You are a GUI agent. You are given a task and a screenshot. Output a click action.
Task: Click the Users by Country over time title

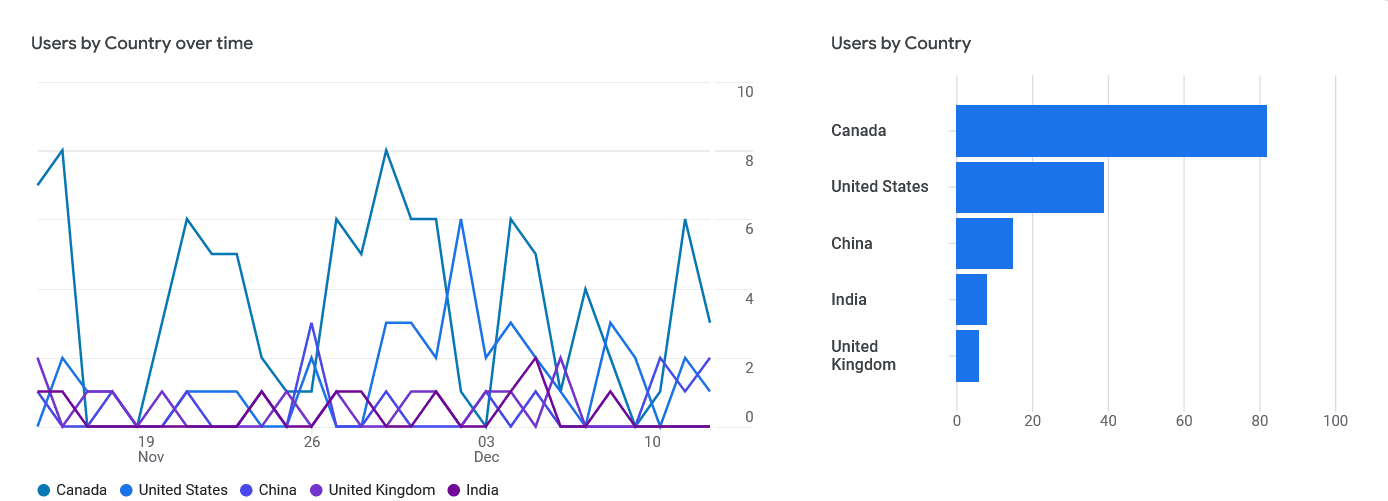click(x=142, y=43)
